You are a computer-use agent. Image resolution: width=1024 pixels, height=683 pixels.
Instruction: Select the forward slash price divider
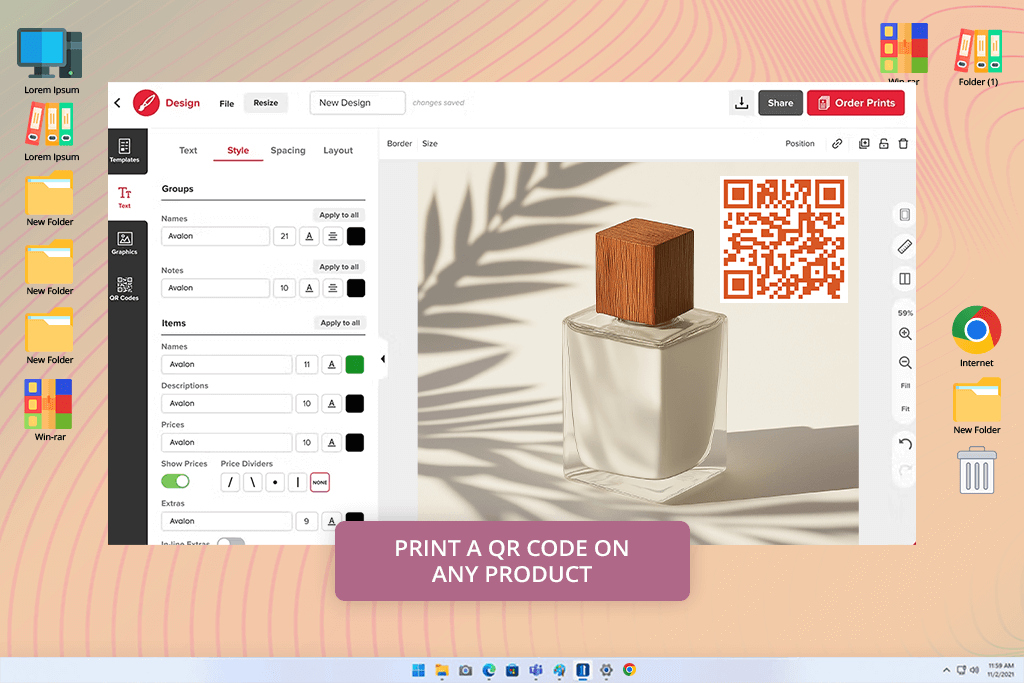(230, 483)
